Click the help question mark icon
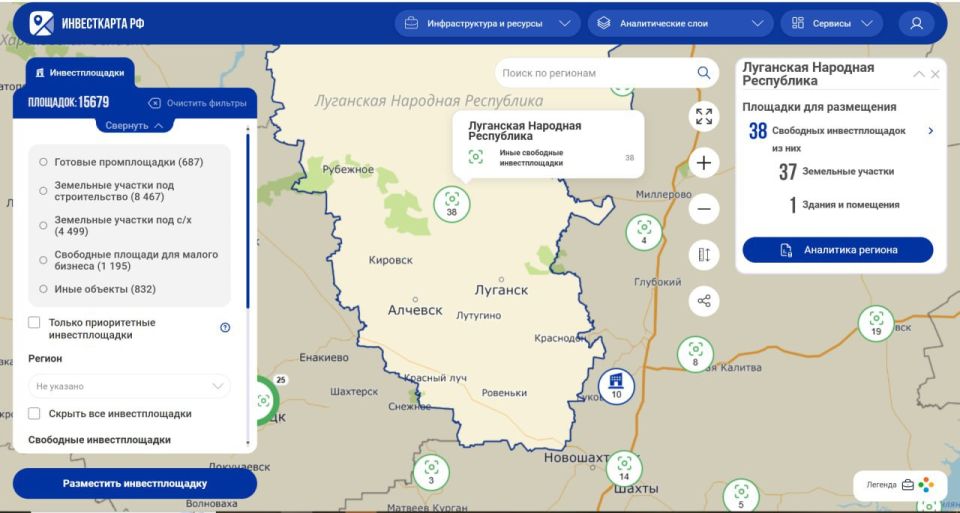The height and width of the screenshot is (513, 960). coord(225,327)
